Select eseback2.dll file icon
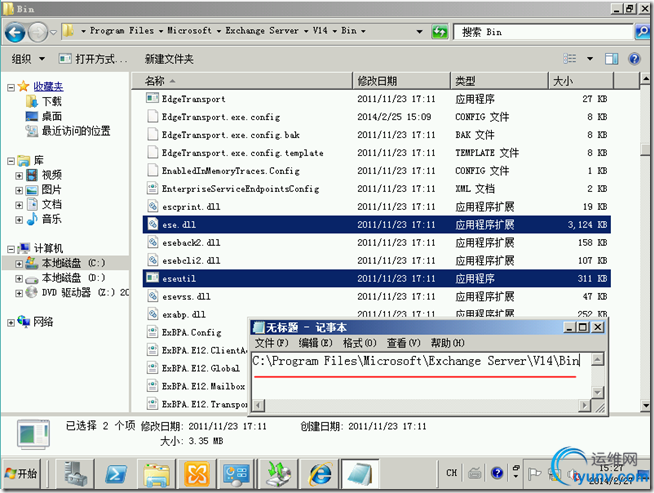This screenshot has height=493, width=654. [152, 242]
